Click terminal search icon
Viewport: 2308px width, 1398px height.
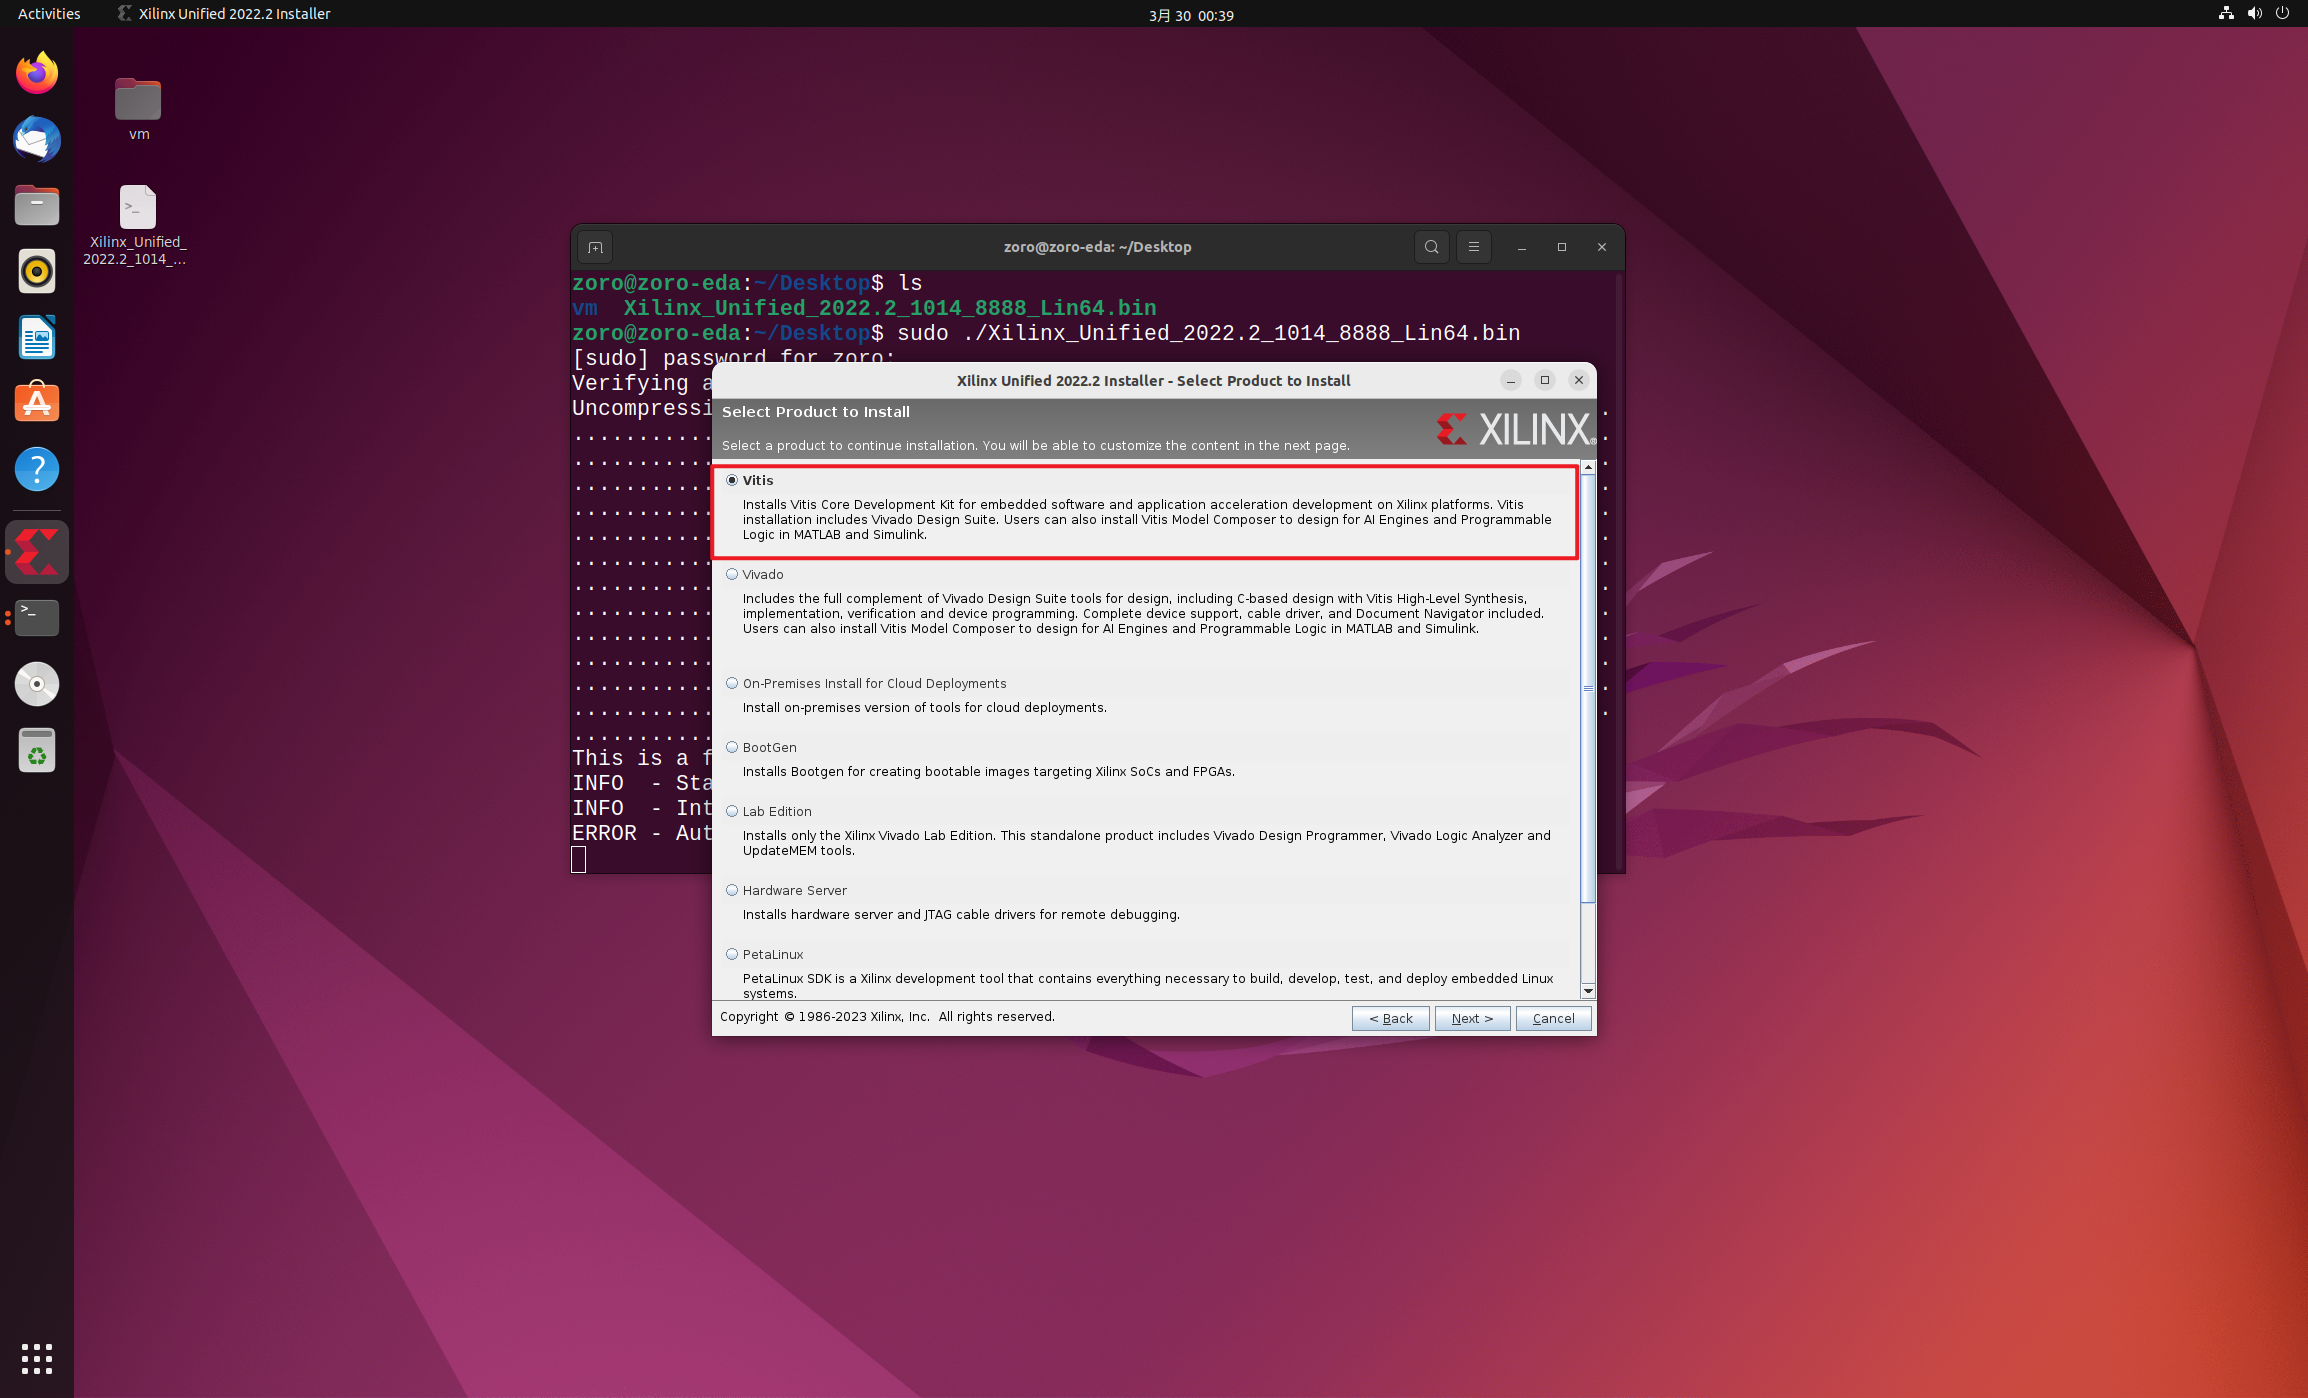click(1431, 247)
